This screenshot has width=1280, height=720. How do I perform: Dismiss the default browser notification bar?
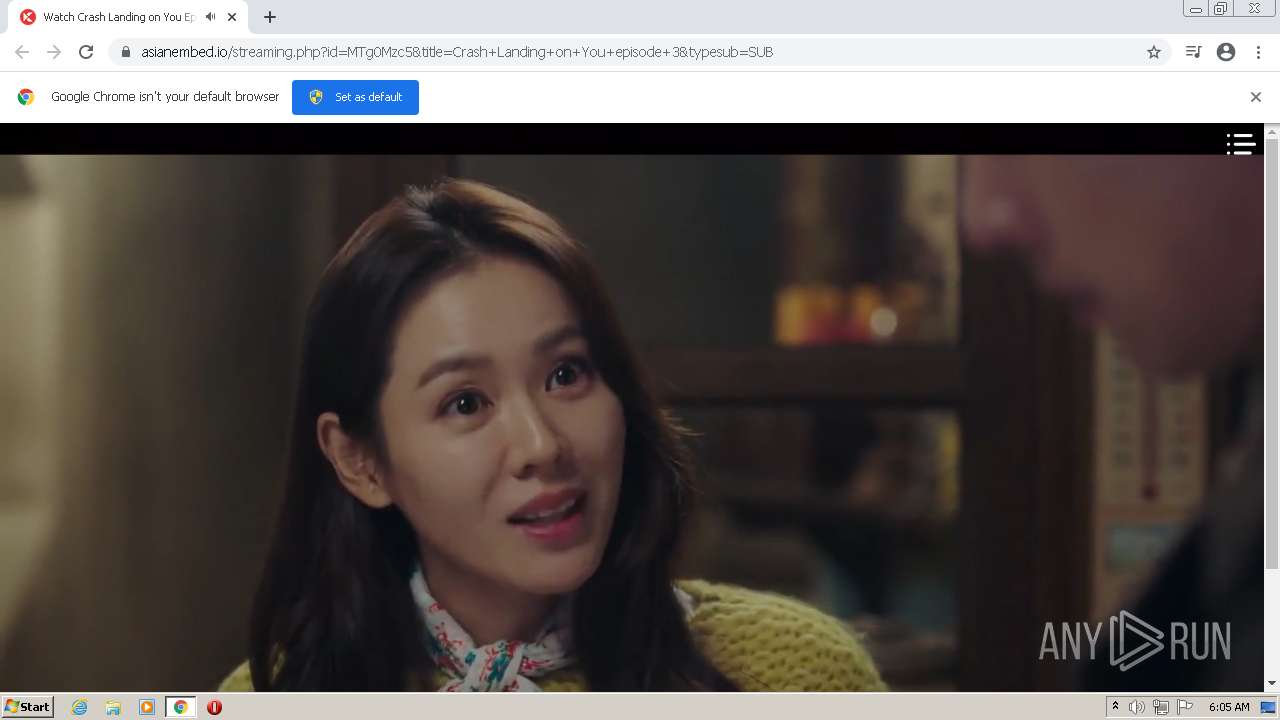point(1255,97)
